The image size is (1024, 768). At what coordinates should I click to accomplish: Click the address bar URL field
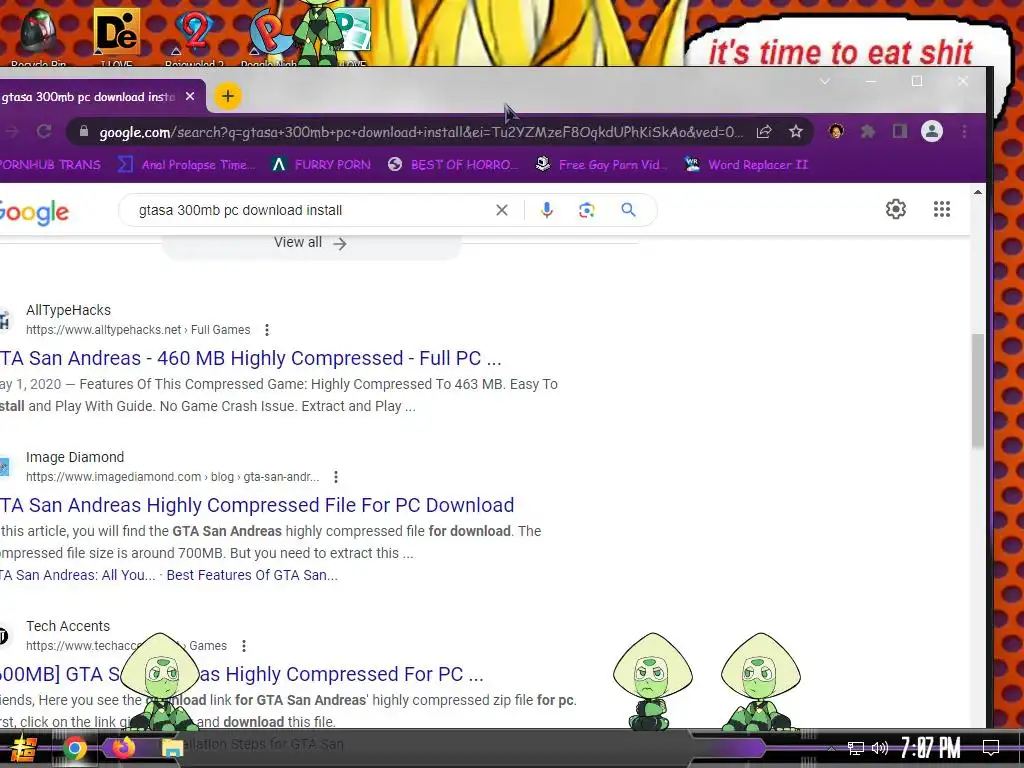(421, 133)
